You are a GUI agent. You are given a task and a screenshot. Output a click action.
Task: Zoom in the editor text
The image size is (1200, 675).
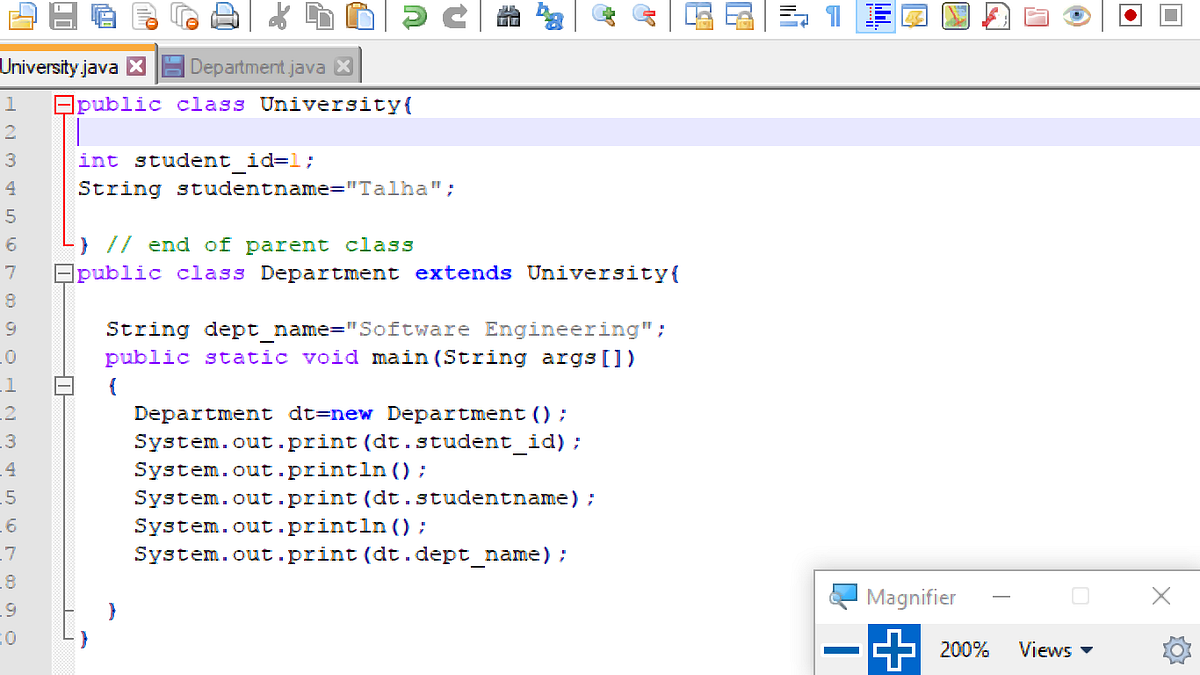pyautogui.click(x=603, y=15)
